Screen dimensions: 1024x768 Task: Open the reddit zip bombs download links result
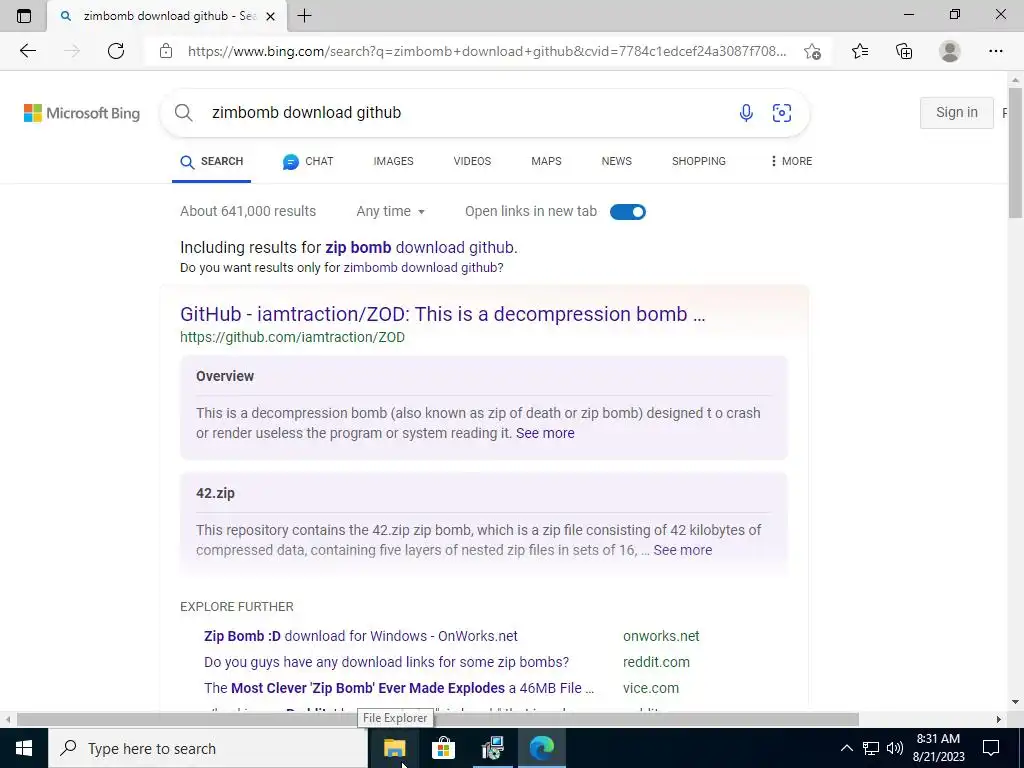pyautogui.click(x=386, y=662)
